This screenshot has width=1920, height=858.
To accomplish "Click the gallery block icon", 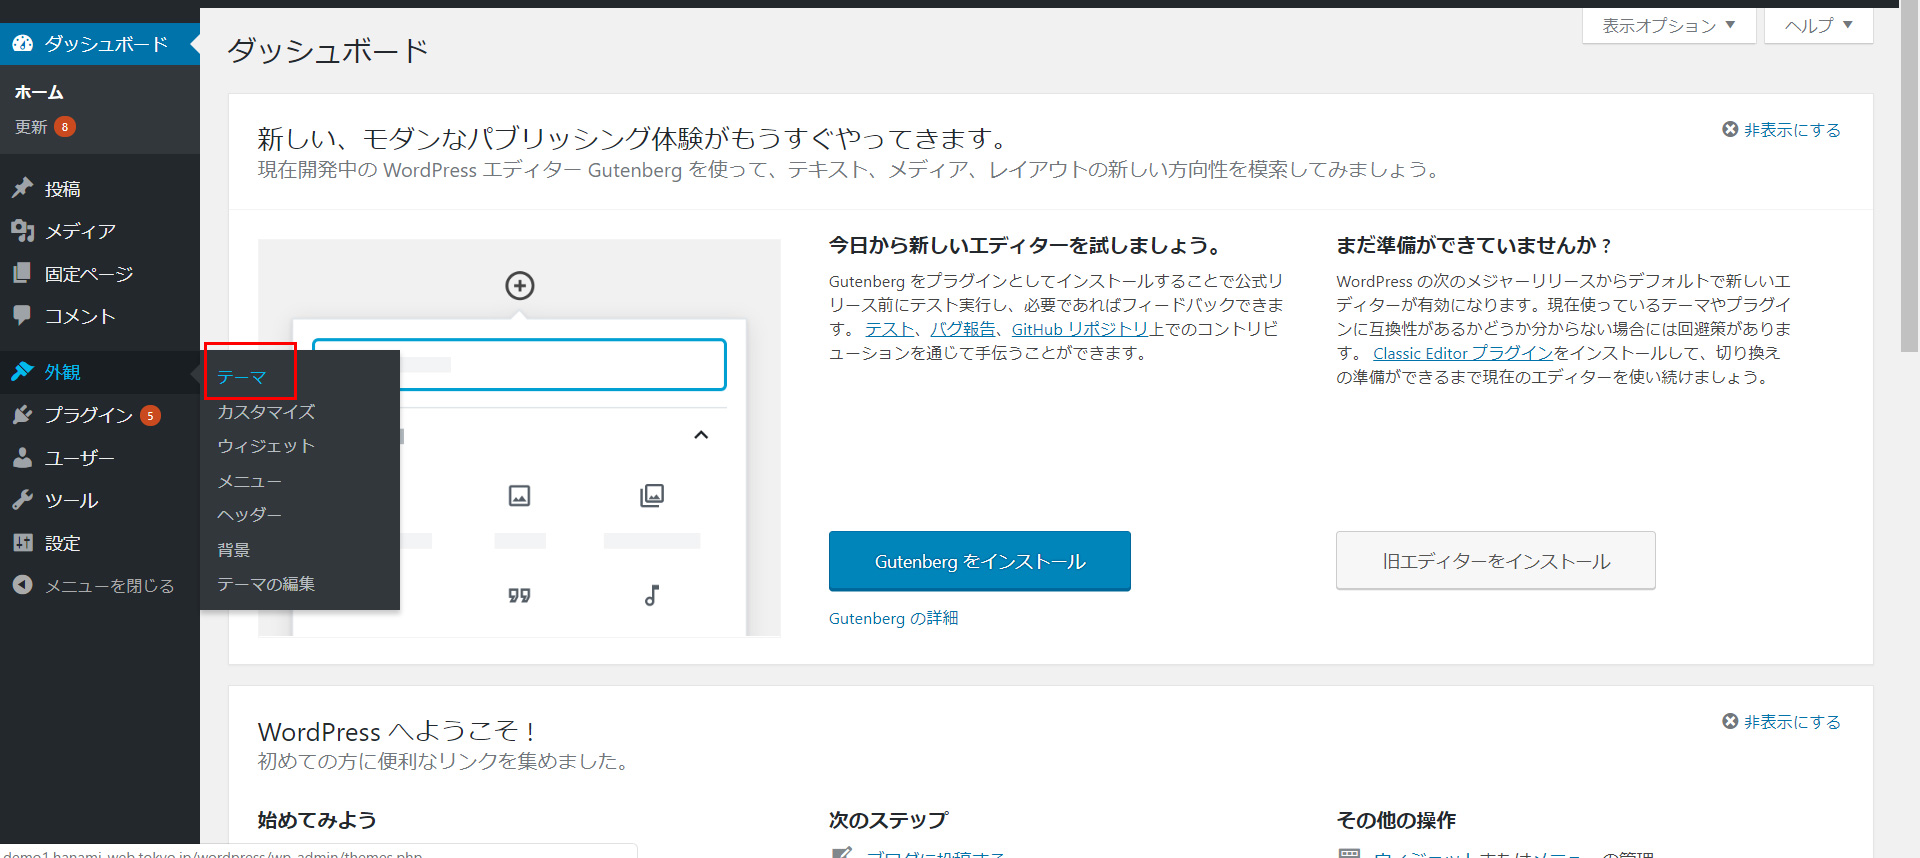I will 652,495.
